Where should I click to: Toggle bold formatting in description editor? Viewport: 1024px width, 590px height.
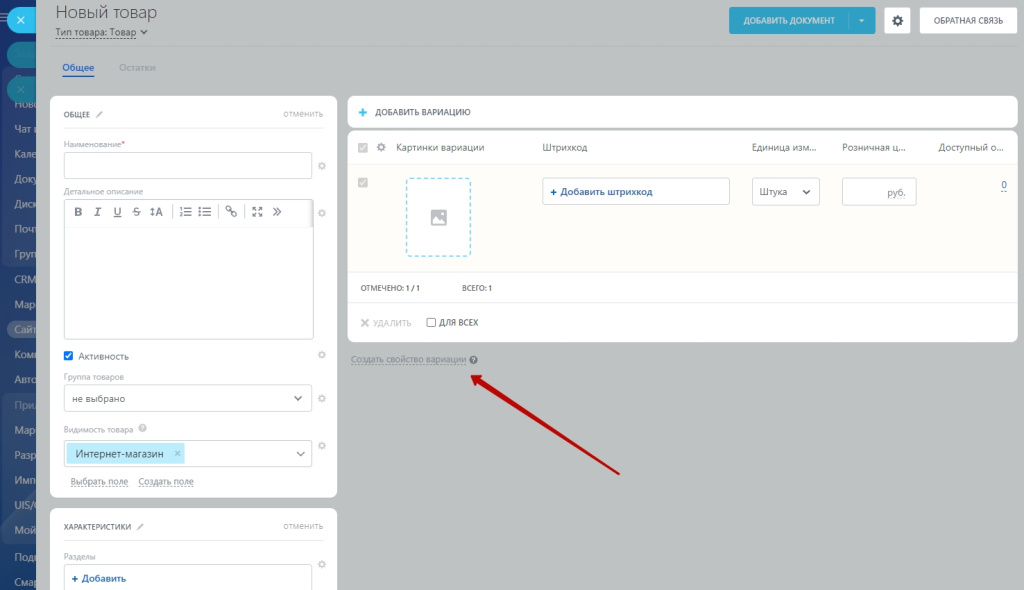(x=79, y=212)
